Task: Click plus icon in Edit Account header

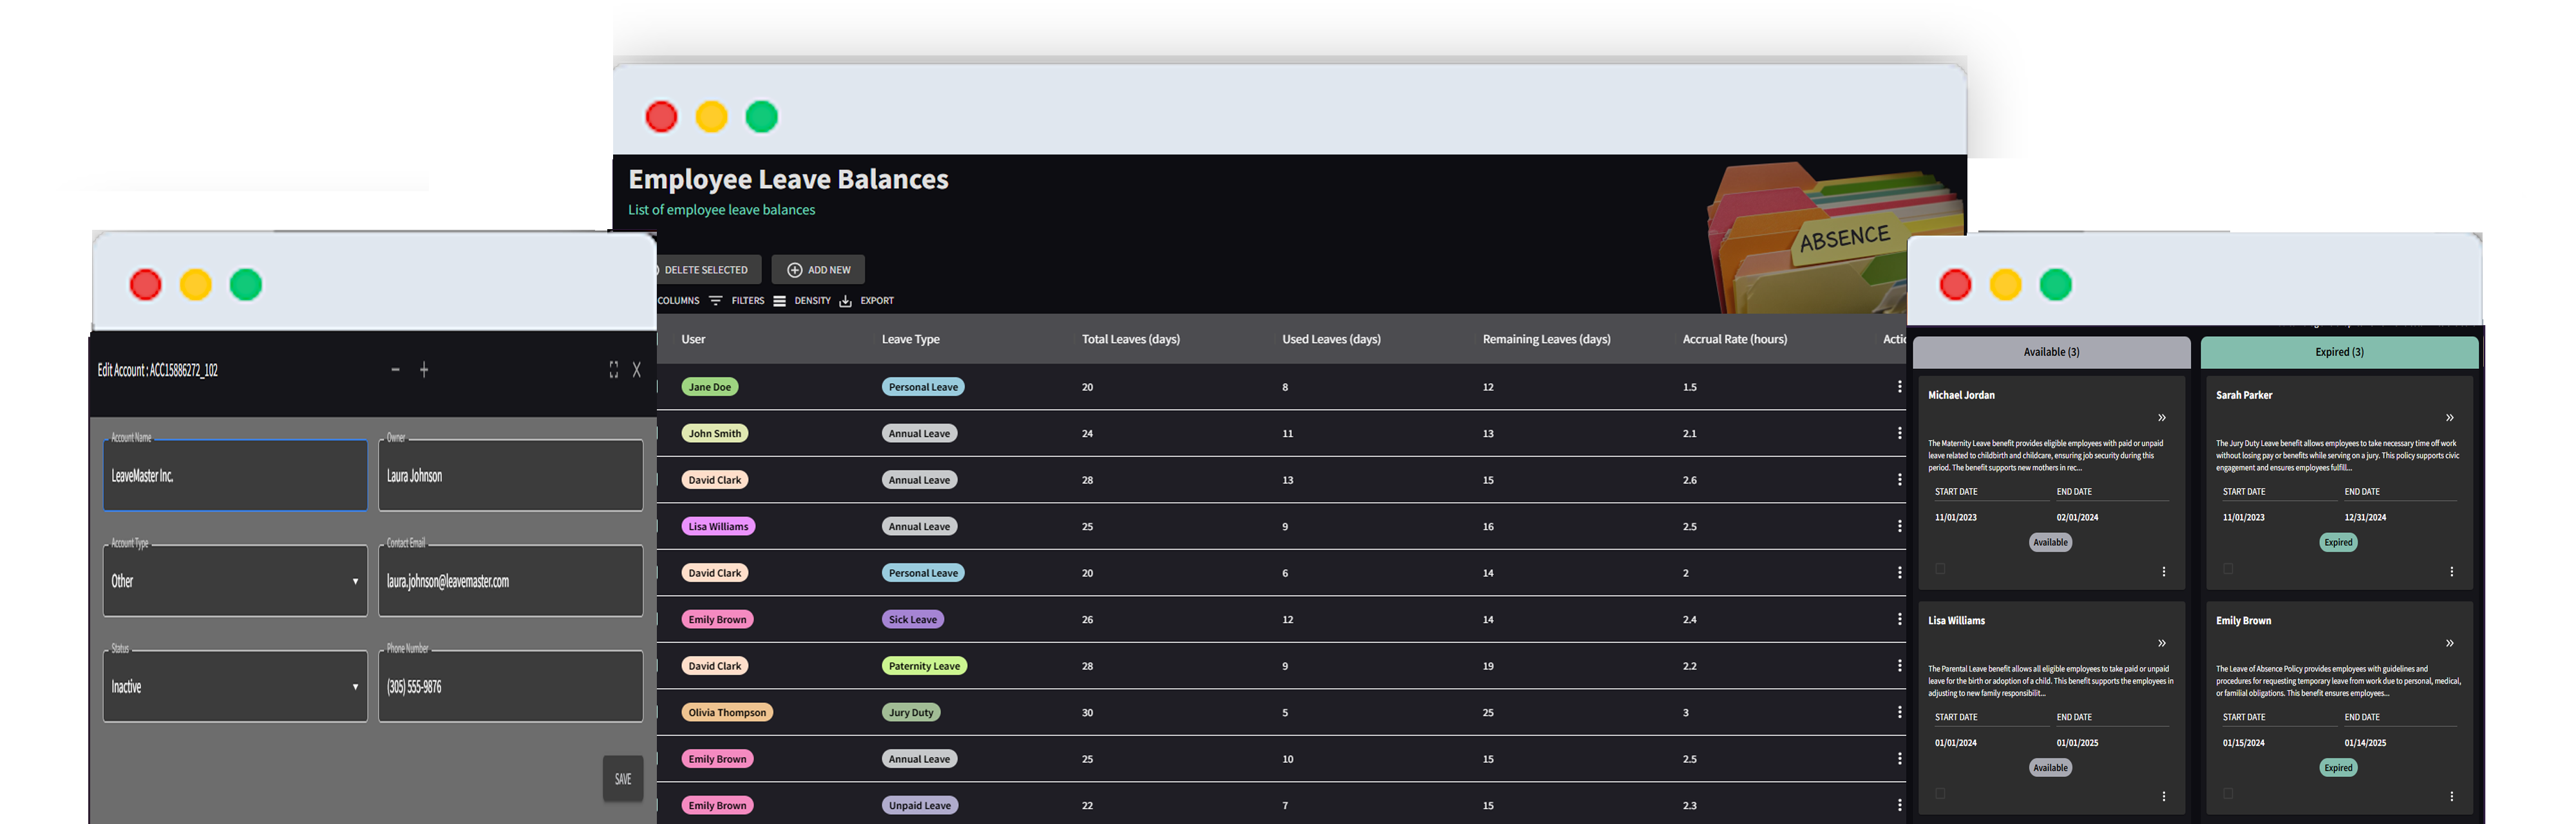Action: (x=424, y=370)
